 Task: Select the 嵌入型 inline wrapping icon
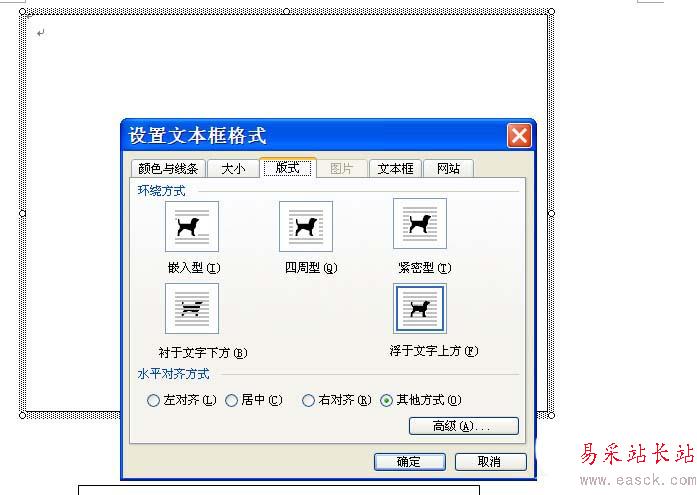pos(192,227)
